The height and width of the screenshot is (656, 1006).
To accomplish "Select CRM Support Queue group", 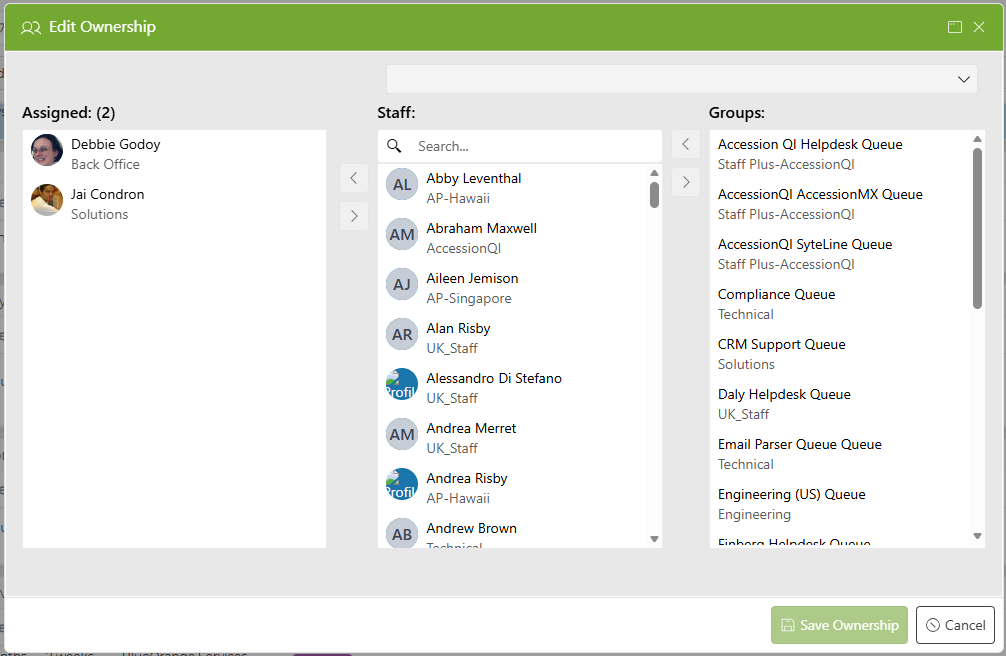I will [840, 354].
